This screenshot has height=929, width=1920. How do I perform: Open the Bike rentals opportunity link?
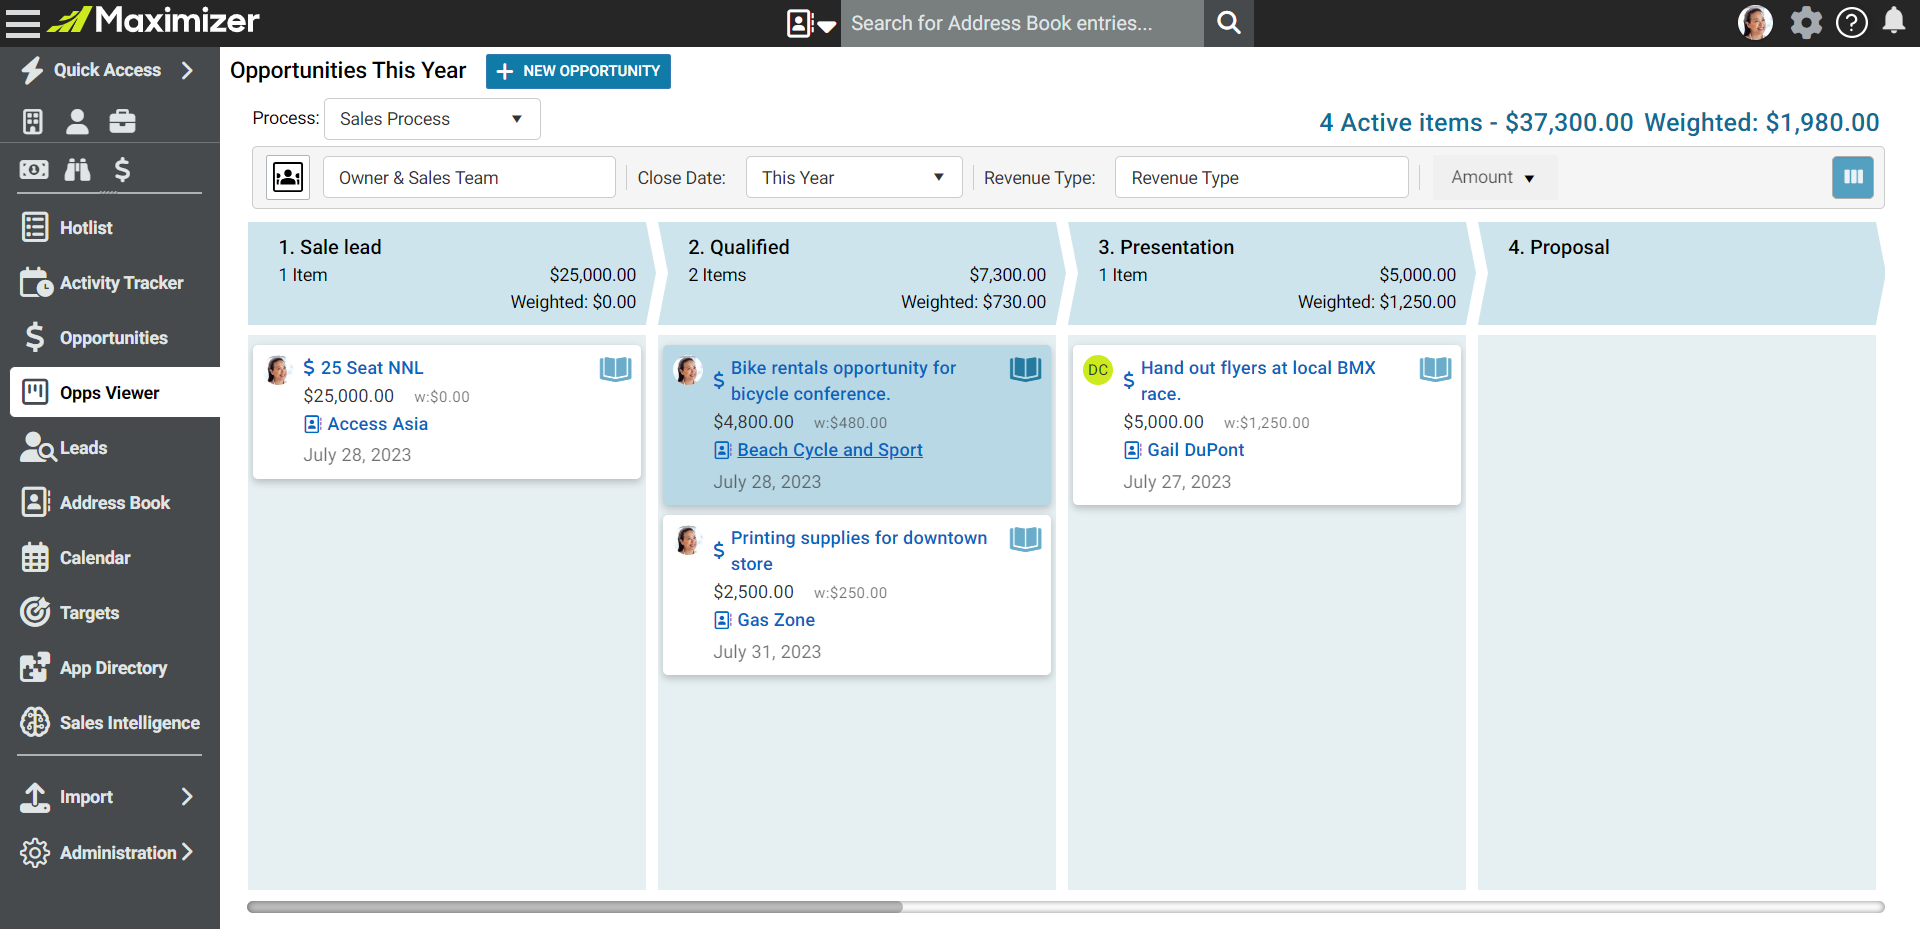coord(843,381)
